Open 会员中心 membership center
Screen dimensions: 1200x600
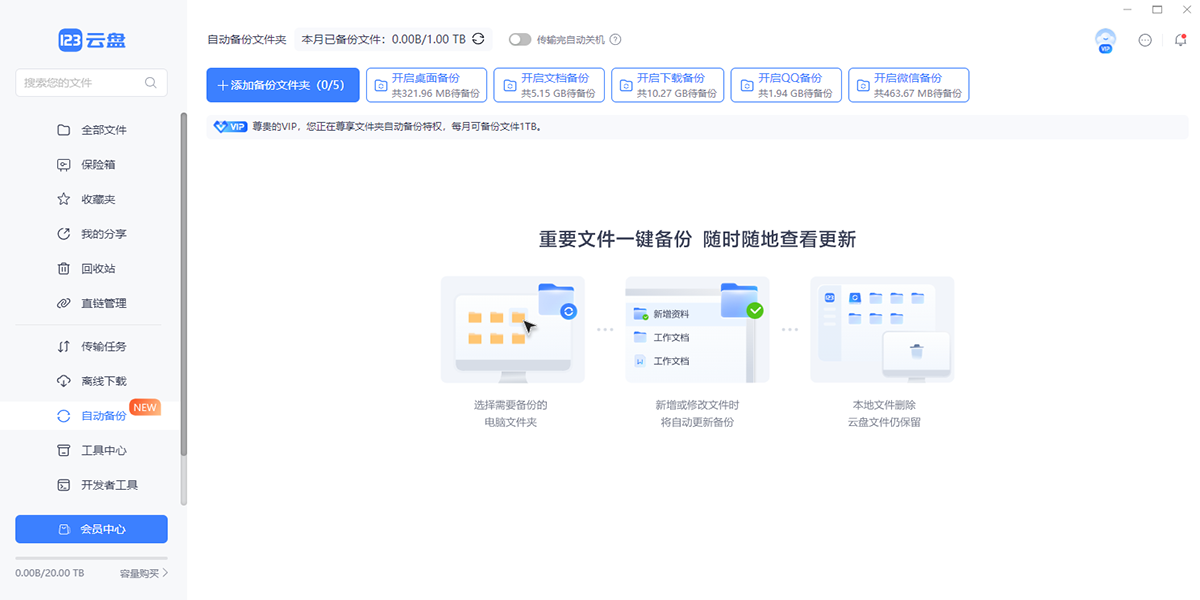click(91, 529)
